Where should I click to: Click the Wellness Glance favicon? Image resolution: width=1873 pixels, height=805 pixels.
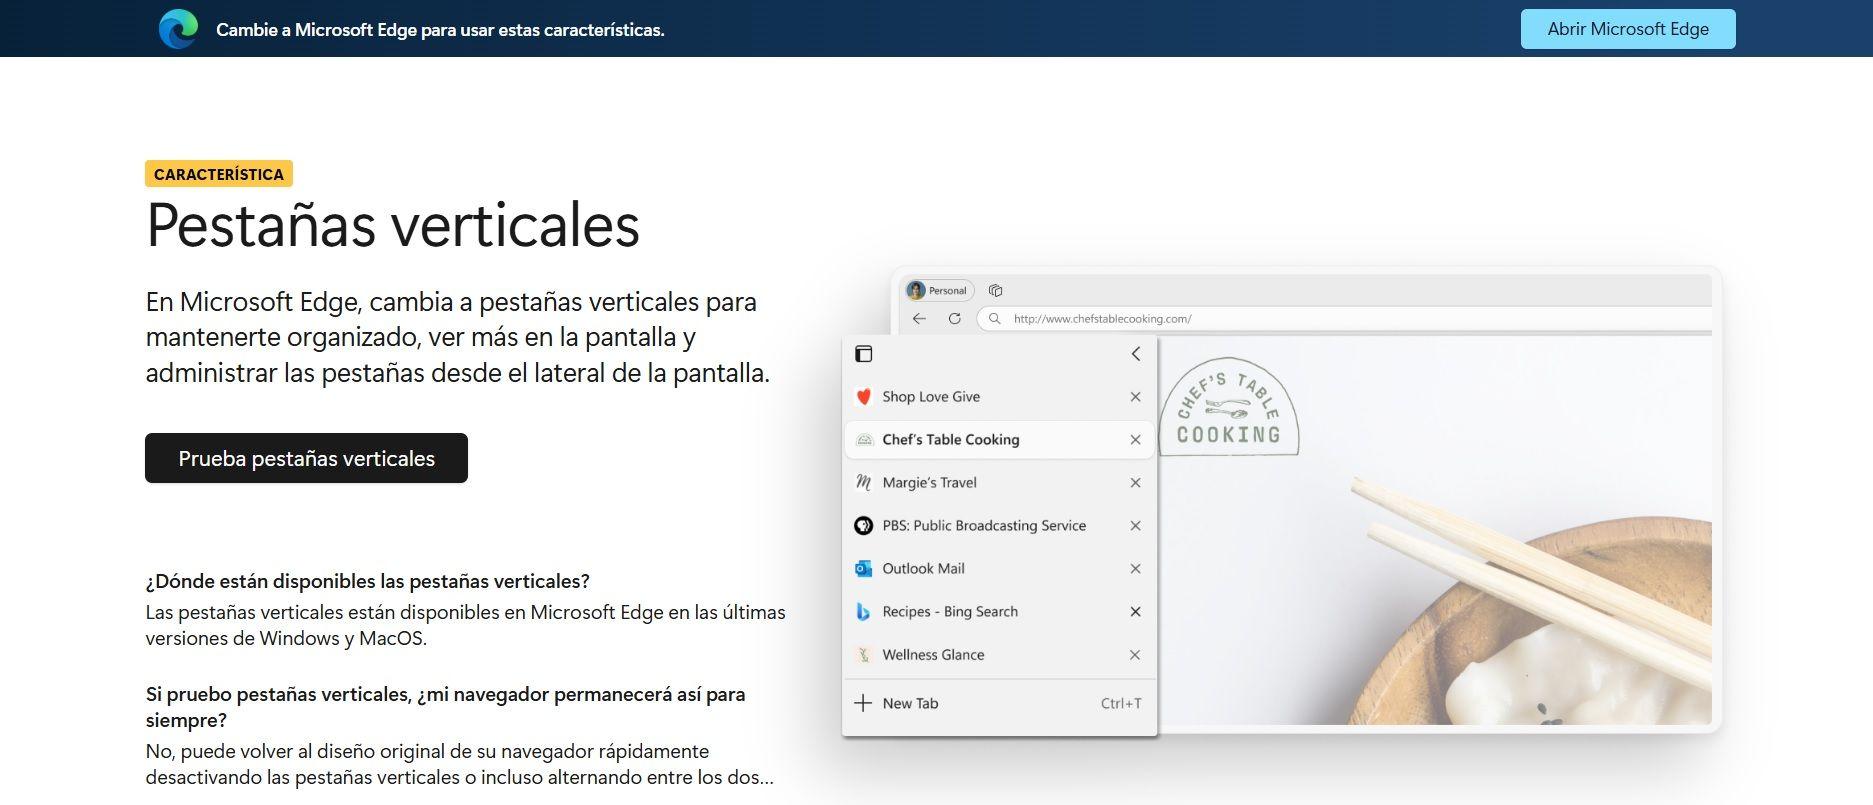point(864,655)
